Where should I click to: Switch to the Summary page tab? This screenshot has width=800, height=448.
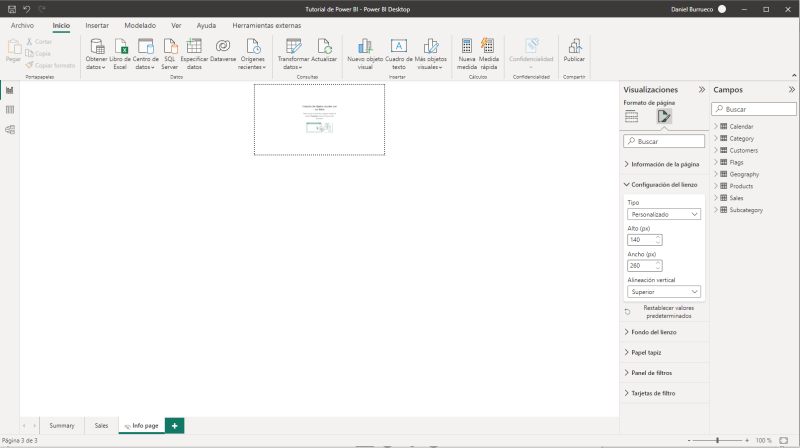click(x=62, y=426)
